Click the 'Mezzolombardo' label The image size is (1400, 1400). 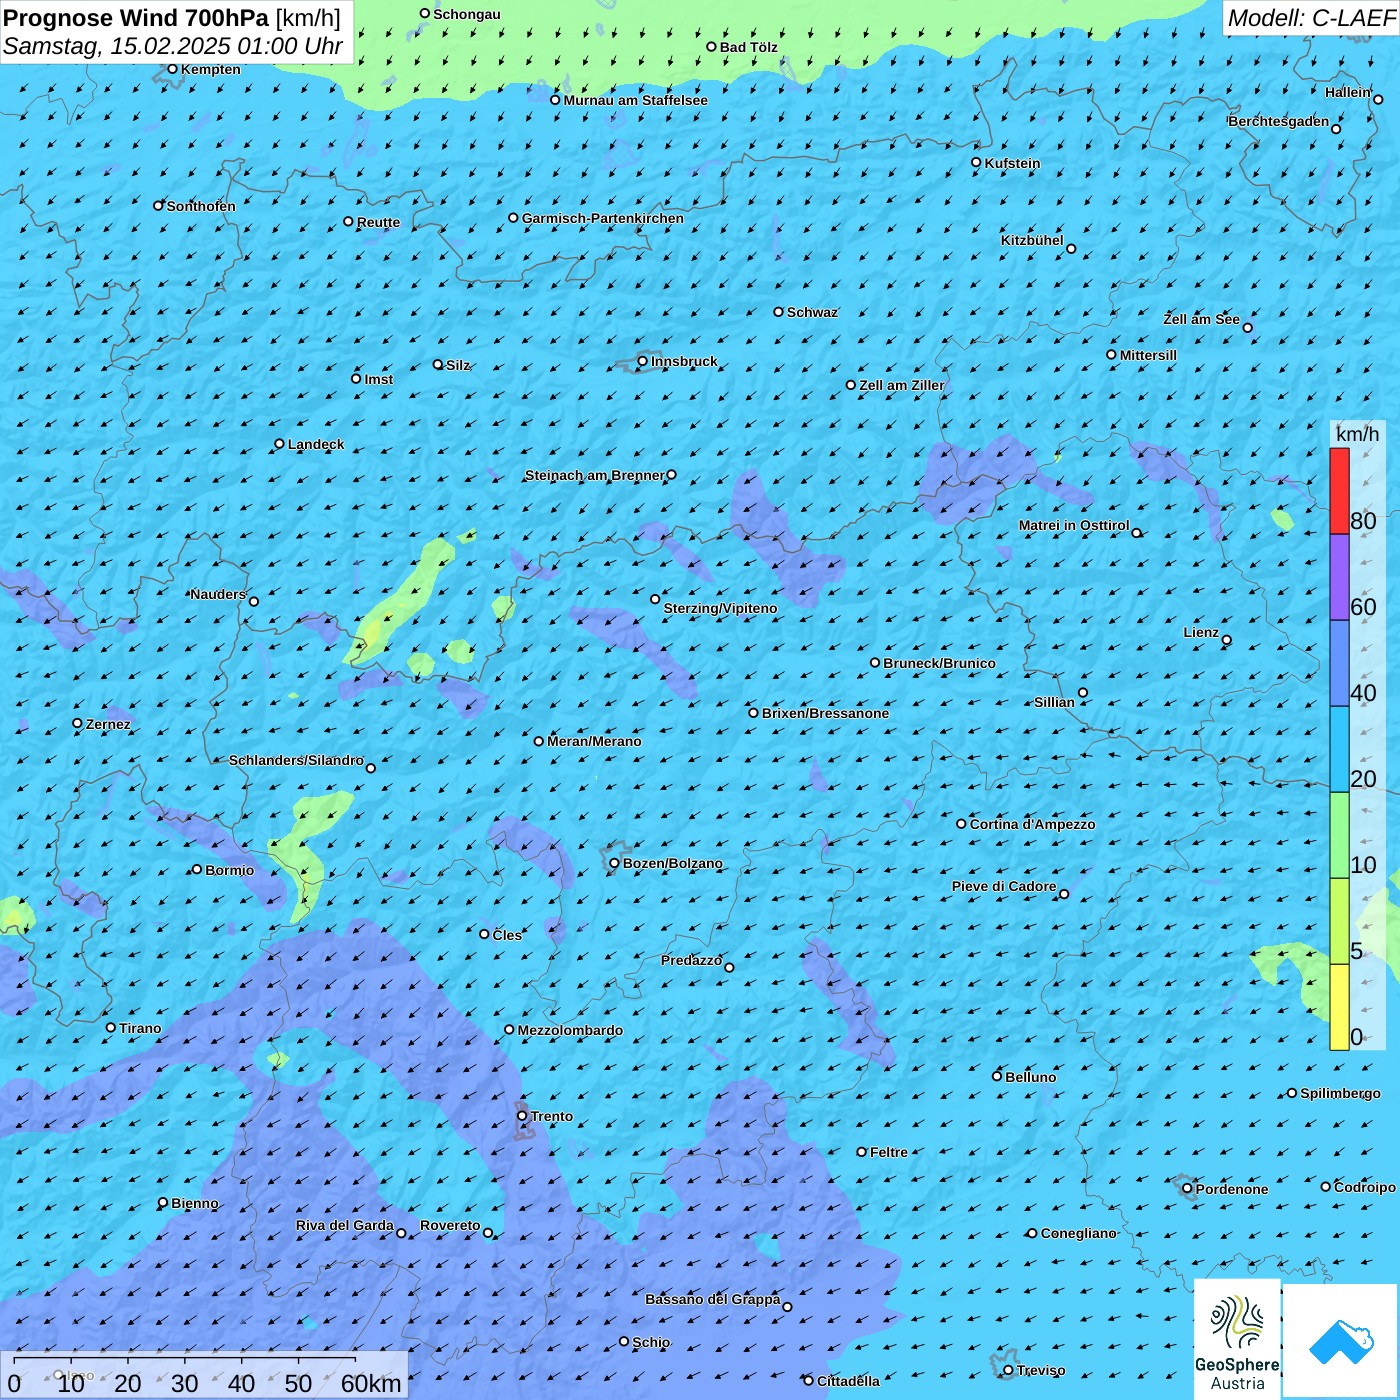click(x=570, y=1030)
